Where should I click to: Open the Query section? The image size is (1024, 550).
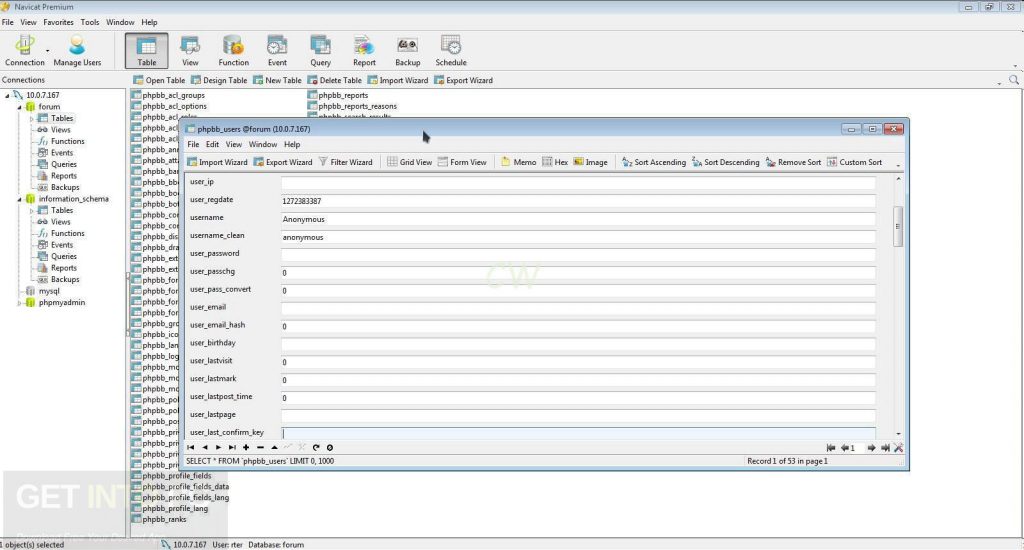point(320,50)
